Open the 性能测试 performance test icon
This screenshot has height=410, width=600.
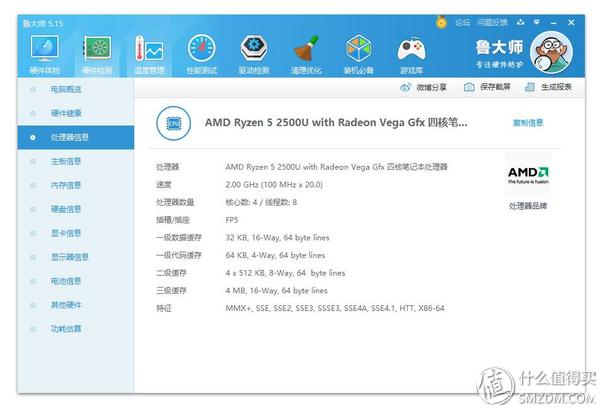click(202, 54)
